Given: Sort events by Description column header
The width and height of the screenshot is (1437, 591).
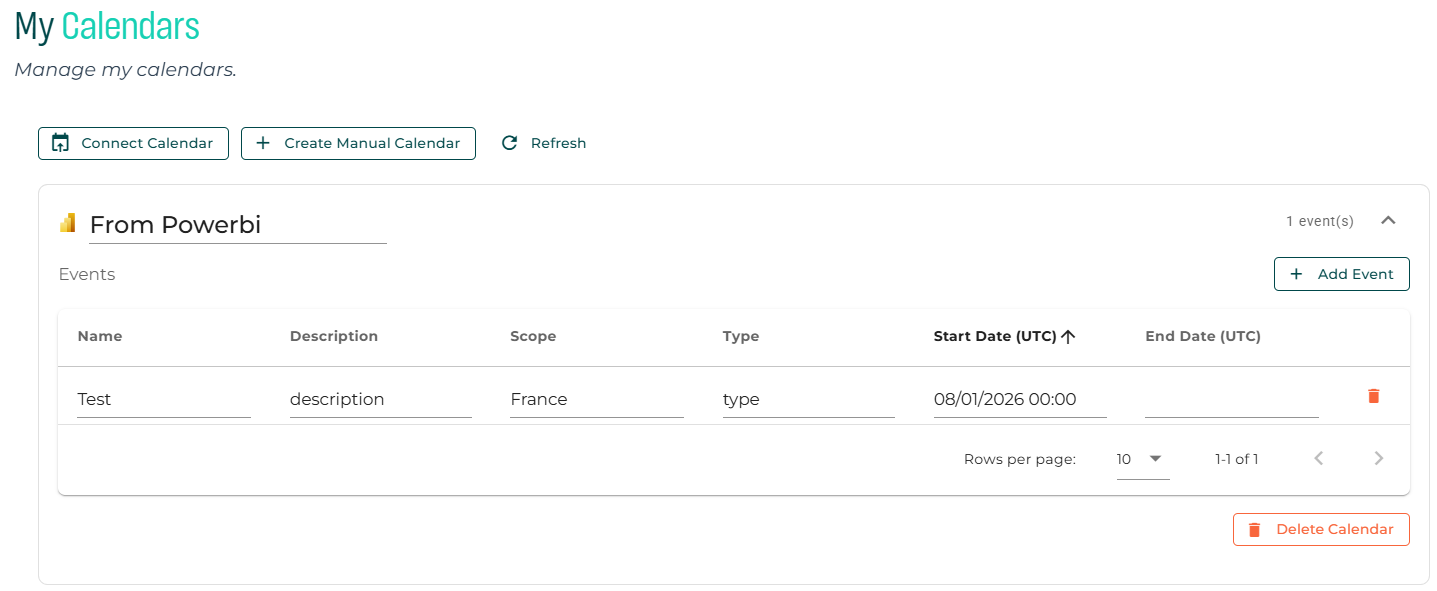Looking at the screenshot, I should 334,336.
